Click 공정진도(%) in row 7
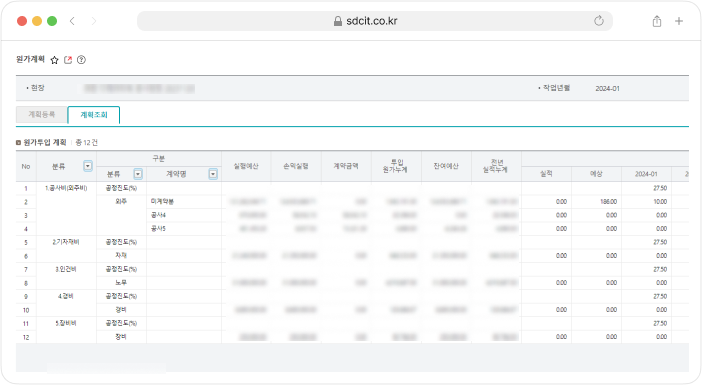 tap(121, 269)
